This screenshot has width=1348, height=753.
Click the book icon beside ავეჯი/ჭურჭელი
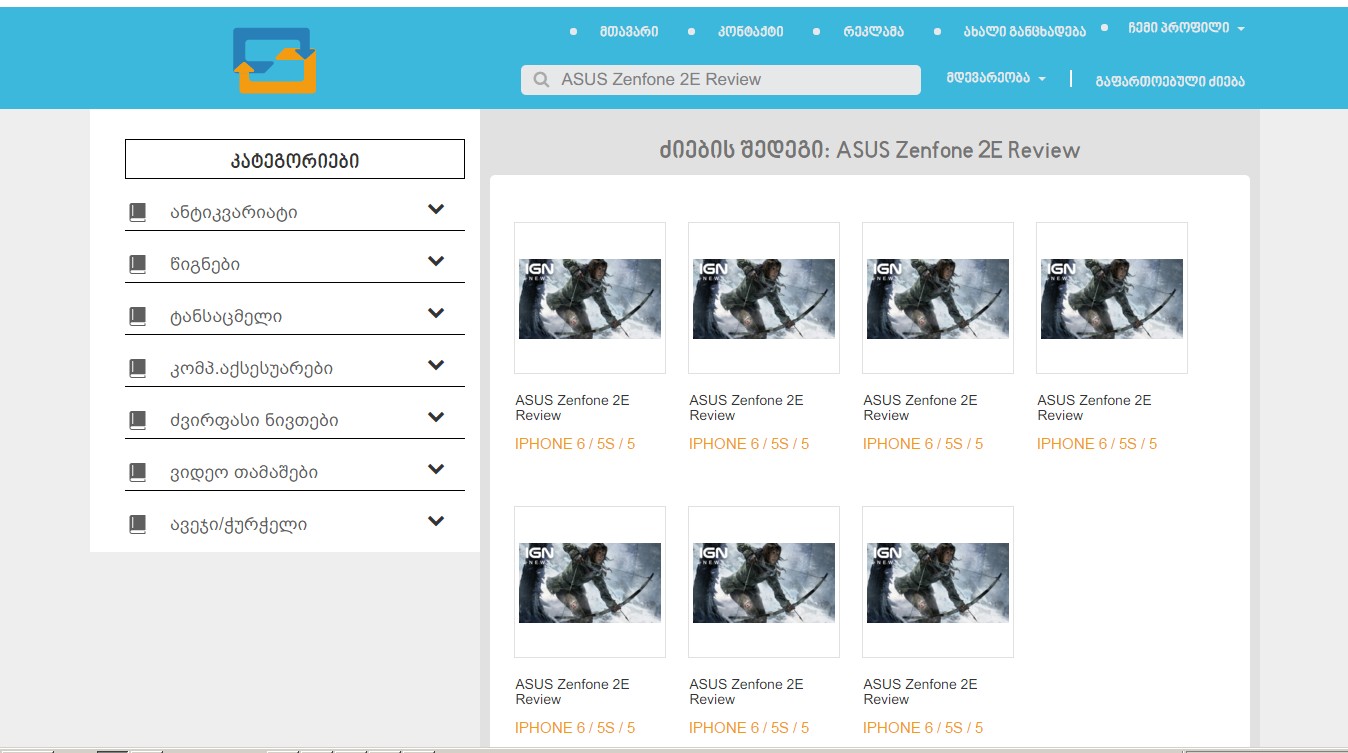[x=138, y=524]
